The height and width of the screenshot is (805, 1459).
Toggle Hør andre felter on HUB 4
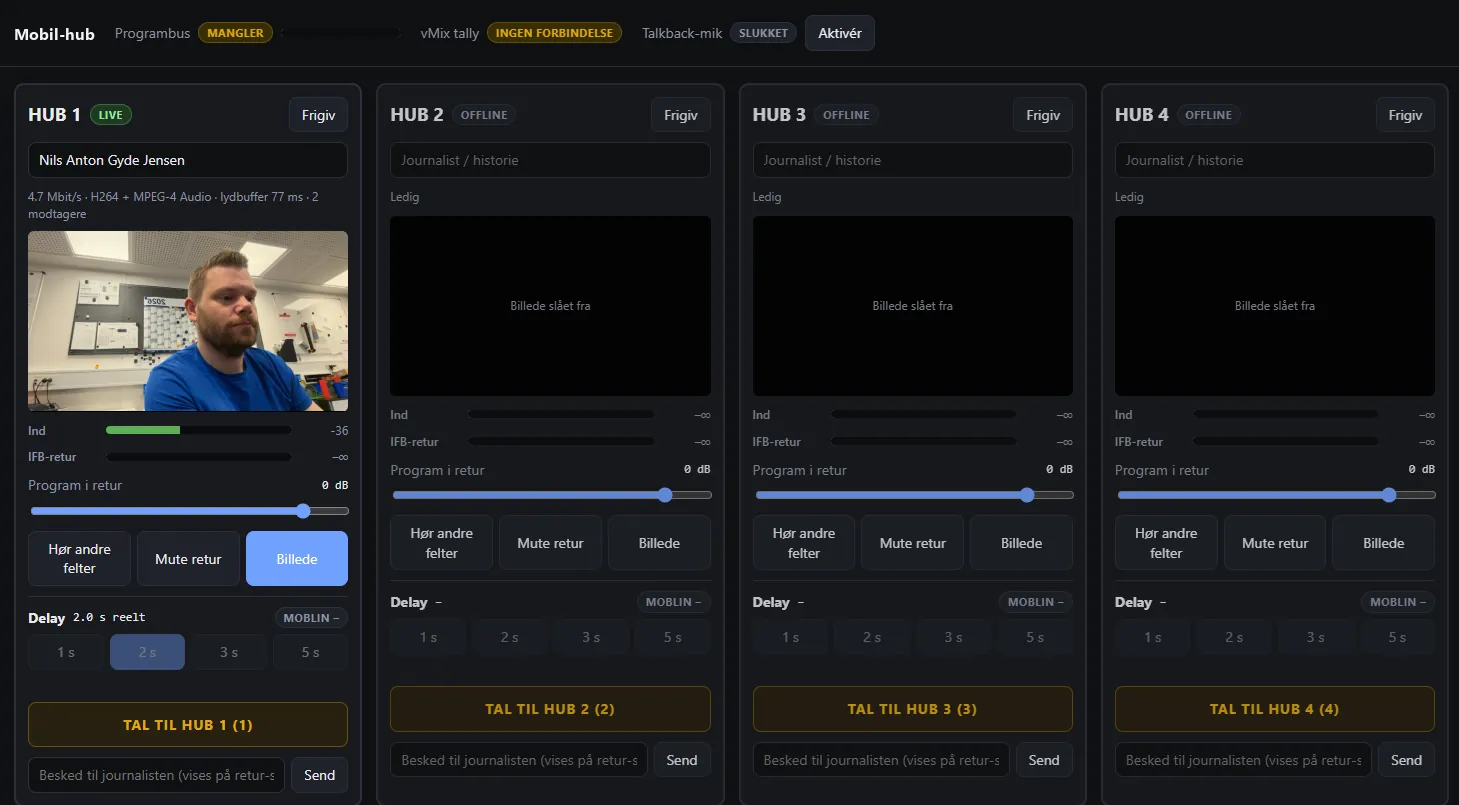pos(1166,543)
